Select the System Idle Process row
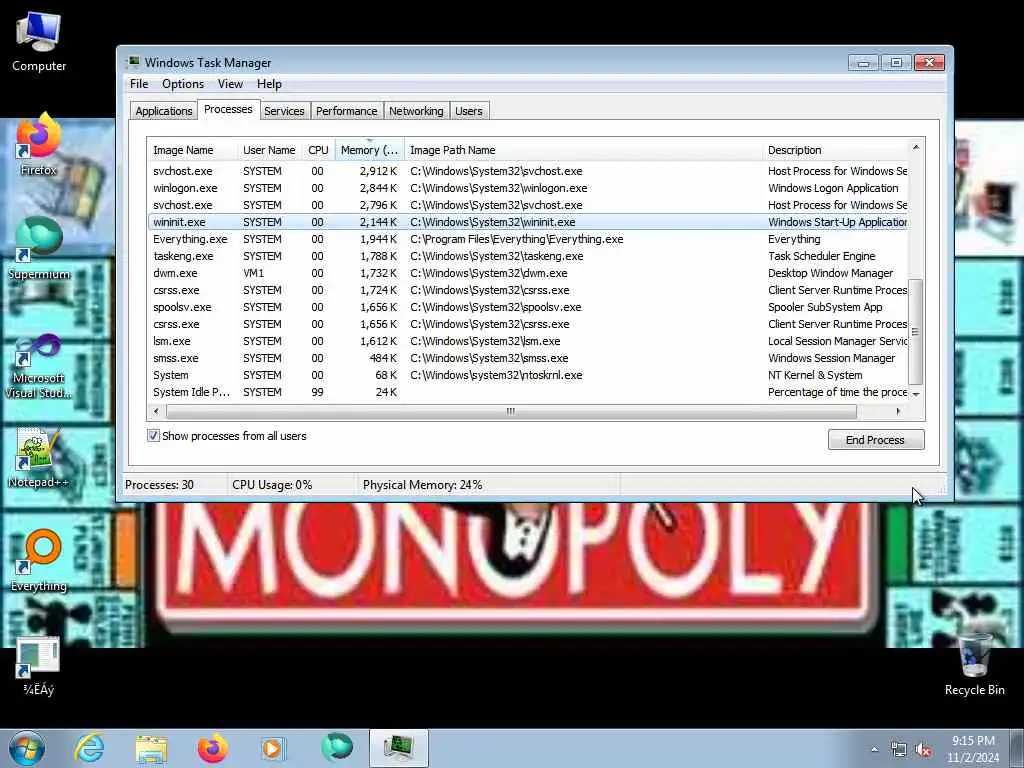Screen dimensions: 1024x768 (x=528, y=392)
